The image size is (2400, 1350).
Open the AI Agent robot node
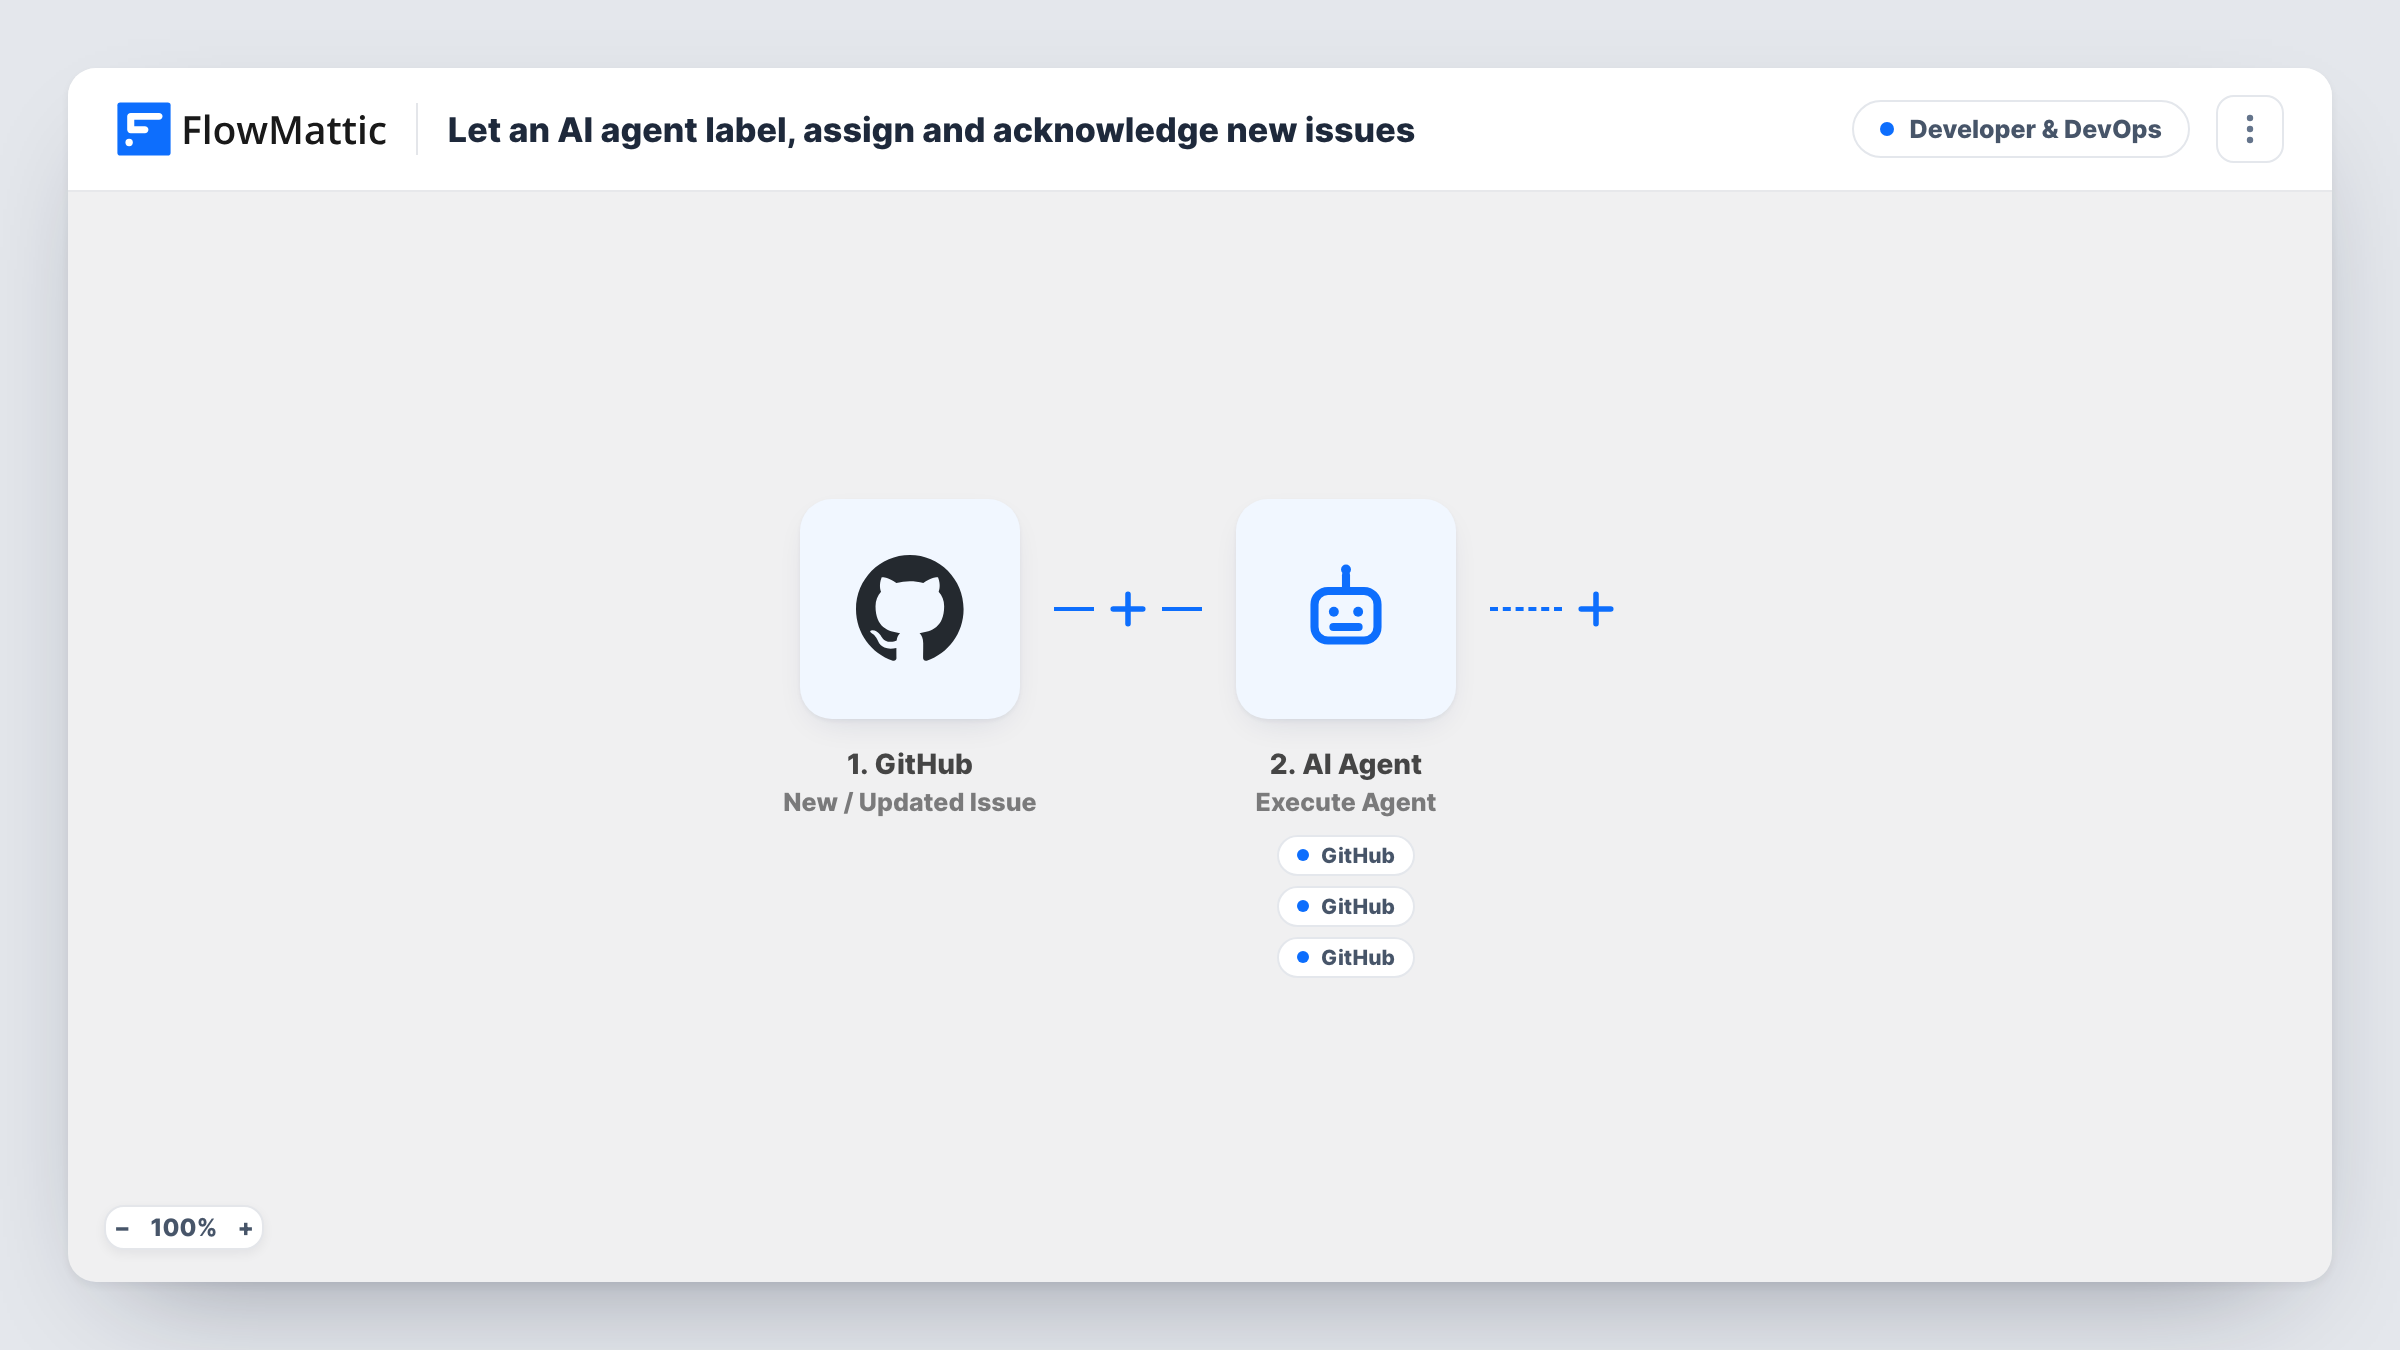(x=1345, y=608)
